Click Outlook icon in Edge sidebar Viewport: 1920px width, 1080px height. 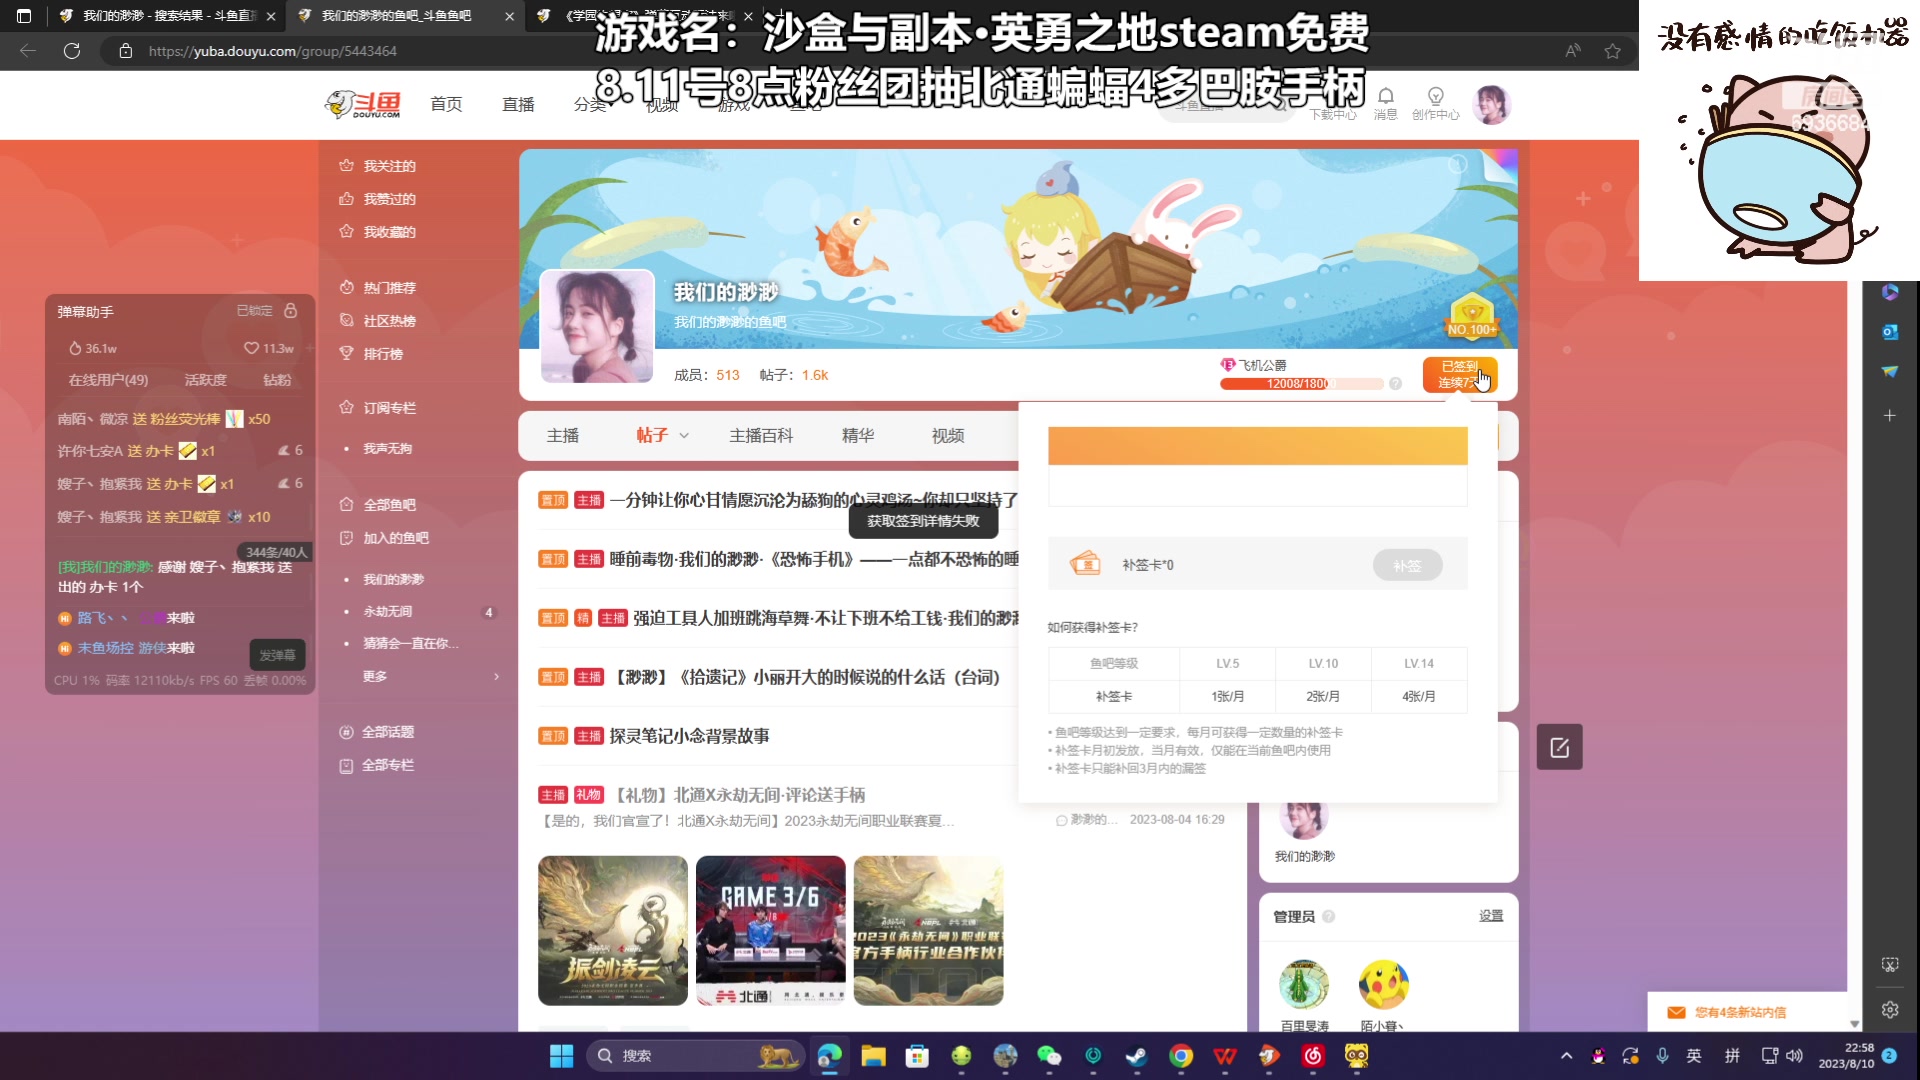pos(1890,332)
